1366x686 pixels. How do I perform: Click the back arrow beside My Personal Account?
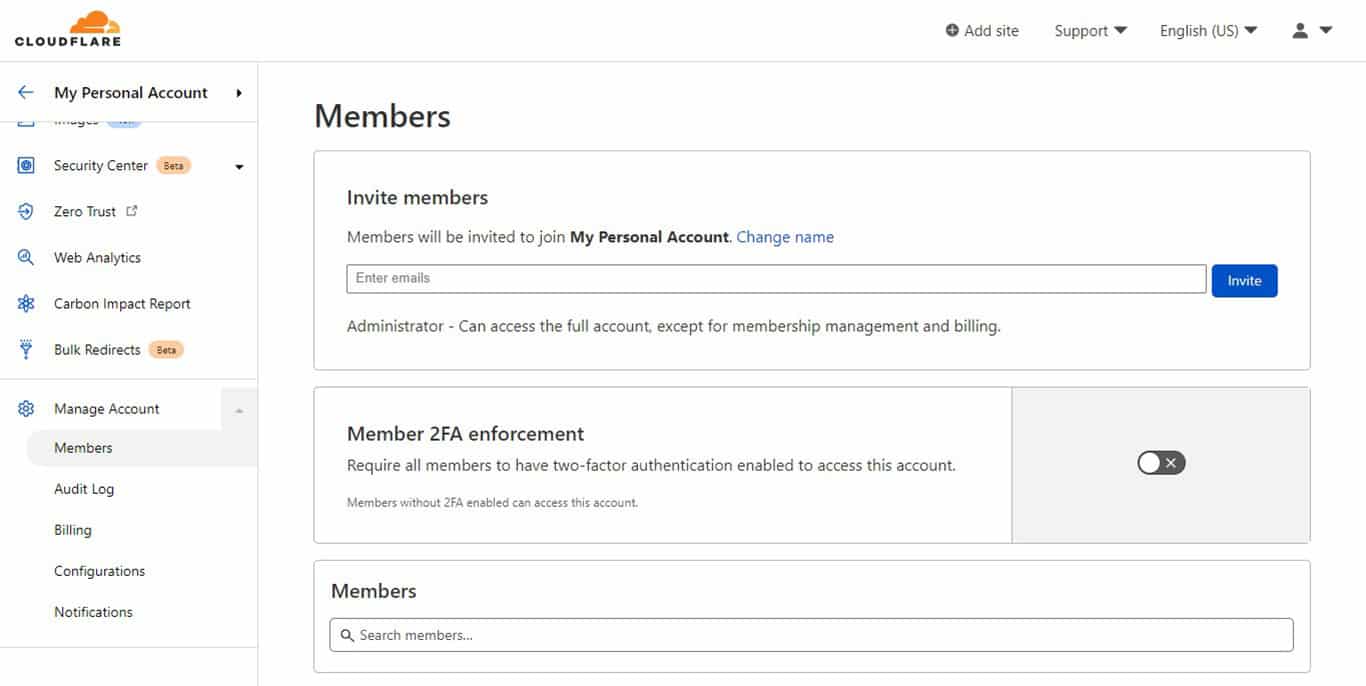[26, 92]
